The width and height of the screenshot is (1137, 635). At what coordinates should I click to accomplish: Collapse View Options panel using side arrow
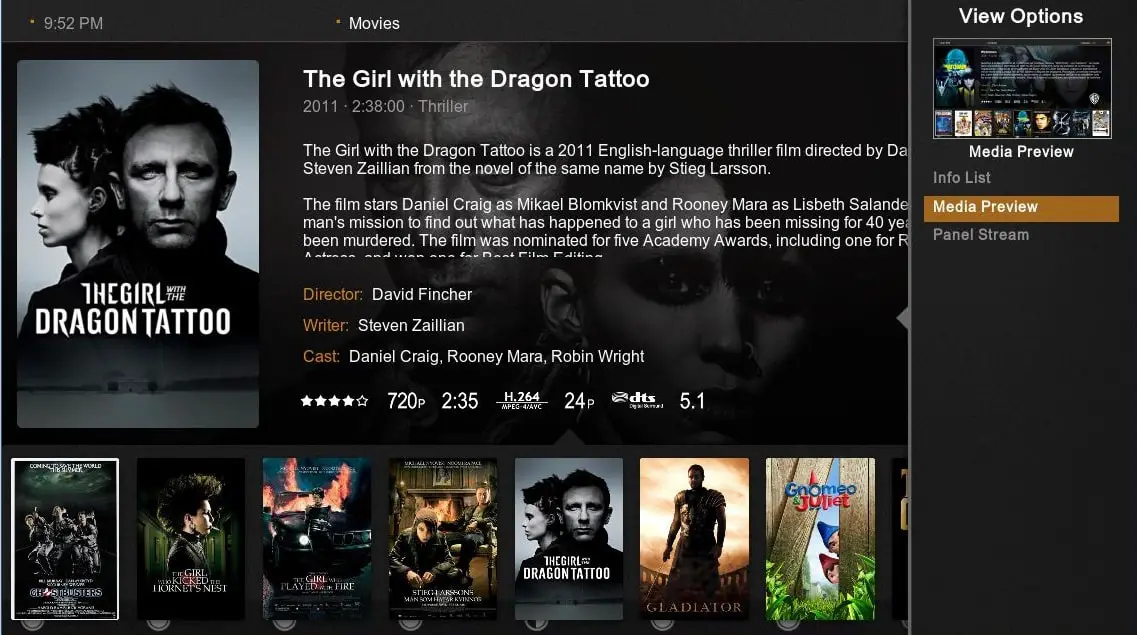click(x=903, y=318)
